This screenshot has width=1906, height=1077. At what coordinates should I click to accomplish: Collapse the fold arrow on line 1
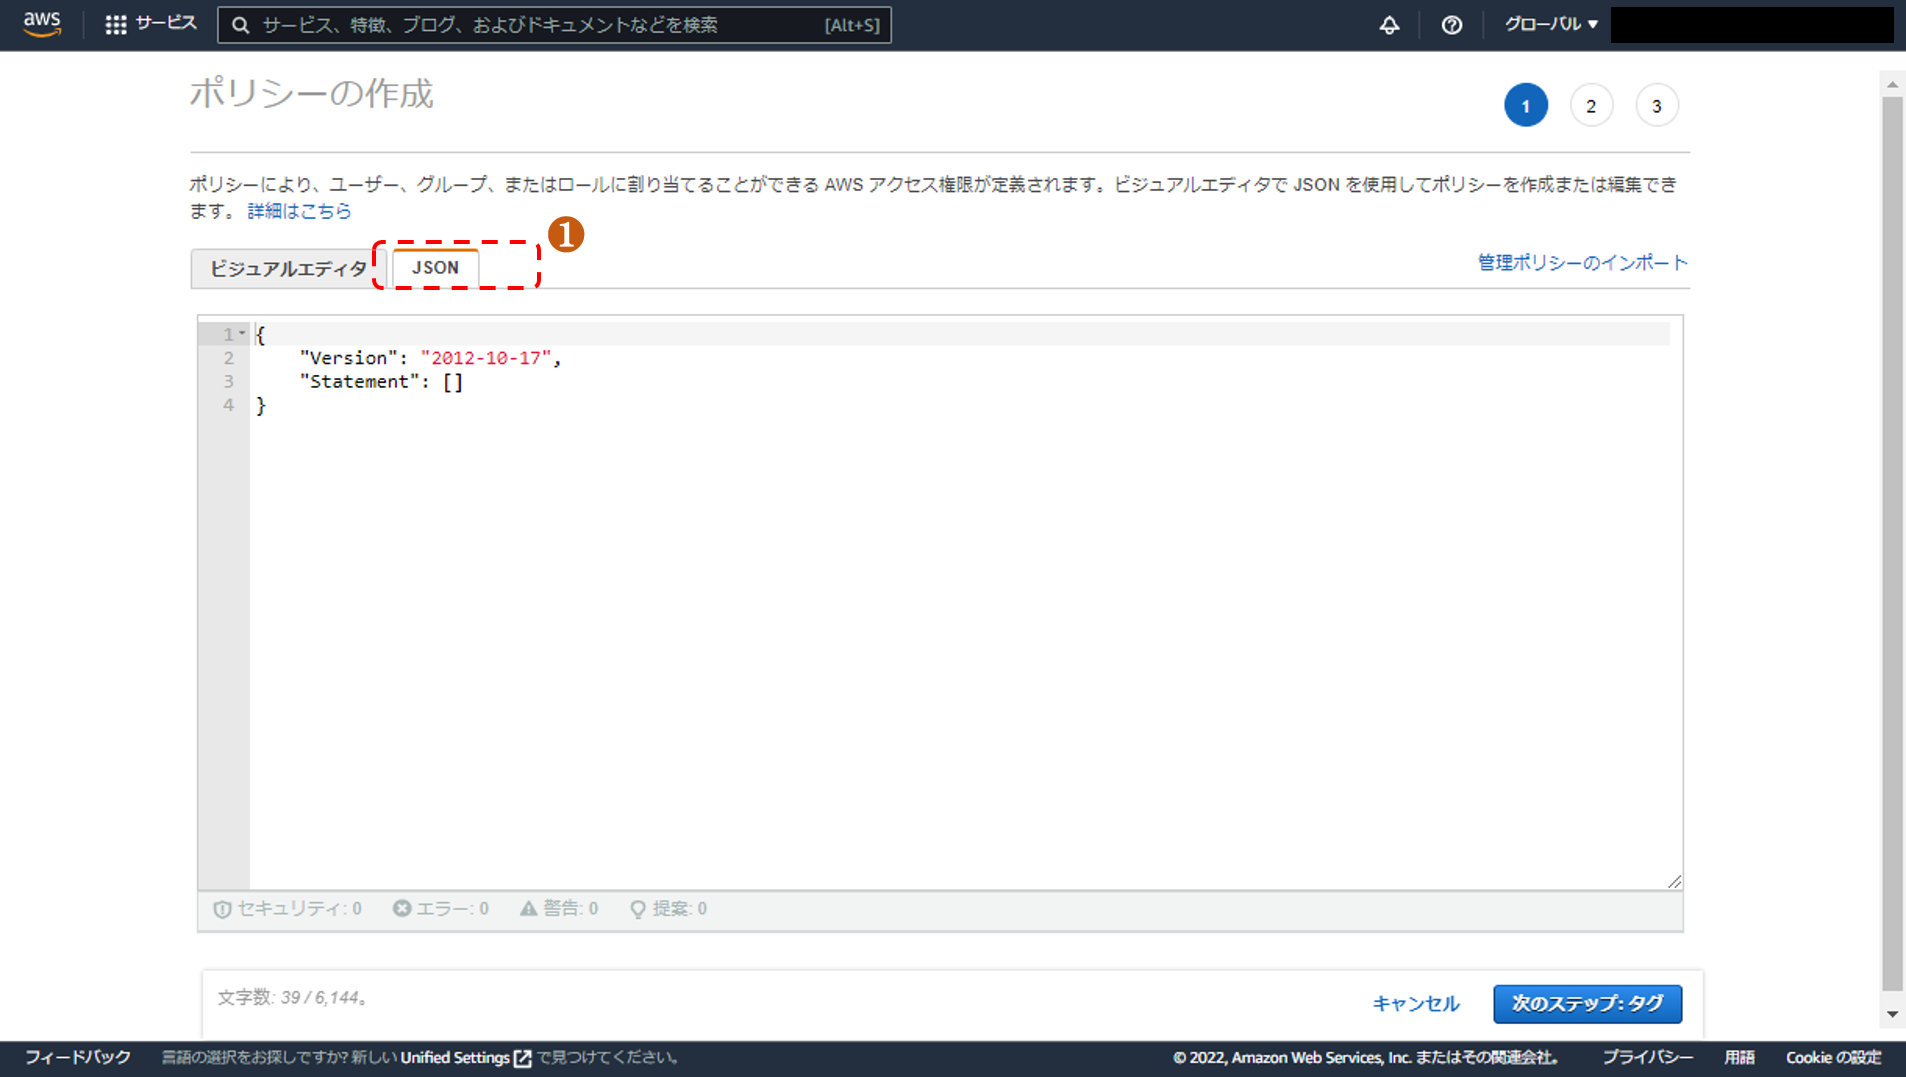click(x=242, y=333)
